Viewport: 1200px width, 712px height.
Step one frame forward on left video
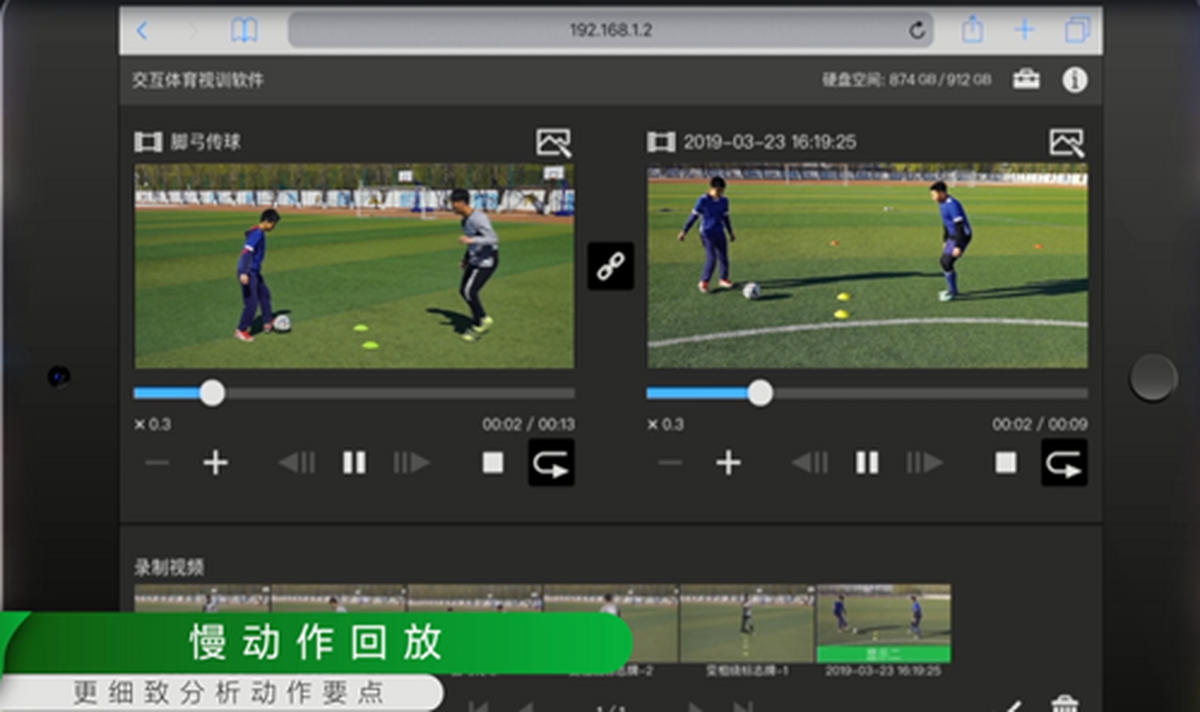point(411,462)
